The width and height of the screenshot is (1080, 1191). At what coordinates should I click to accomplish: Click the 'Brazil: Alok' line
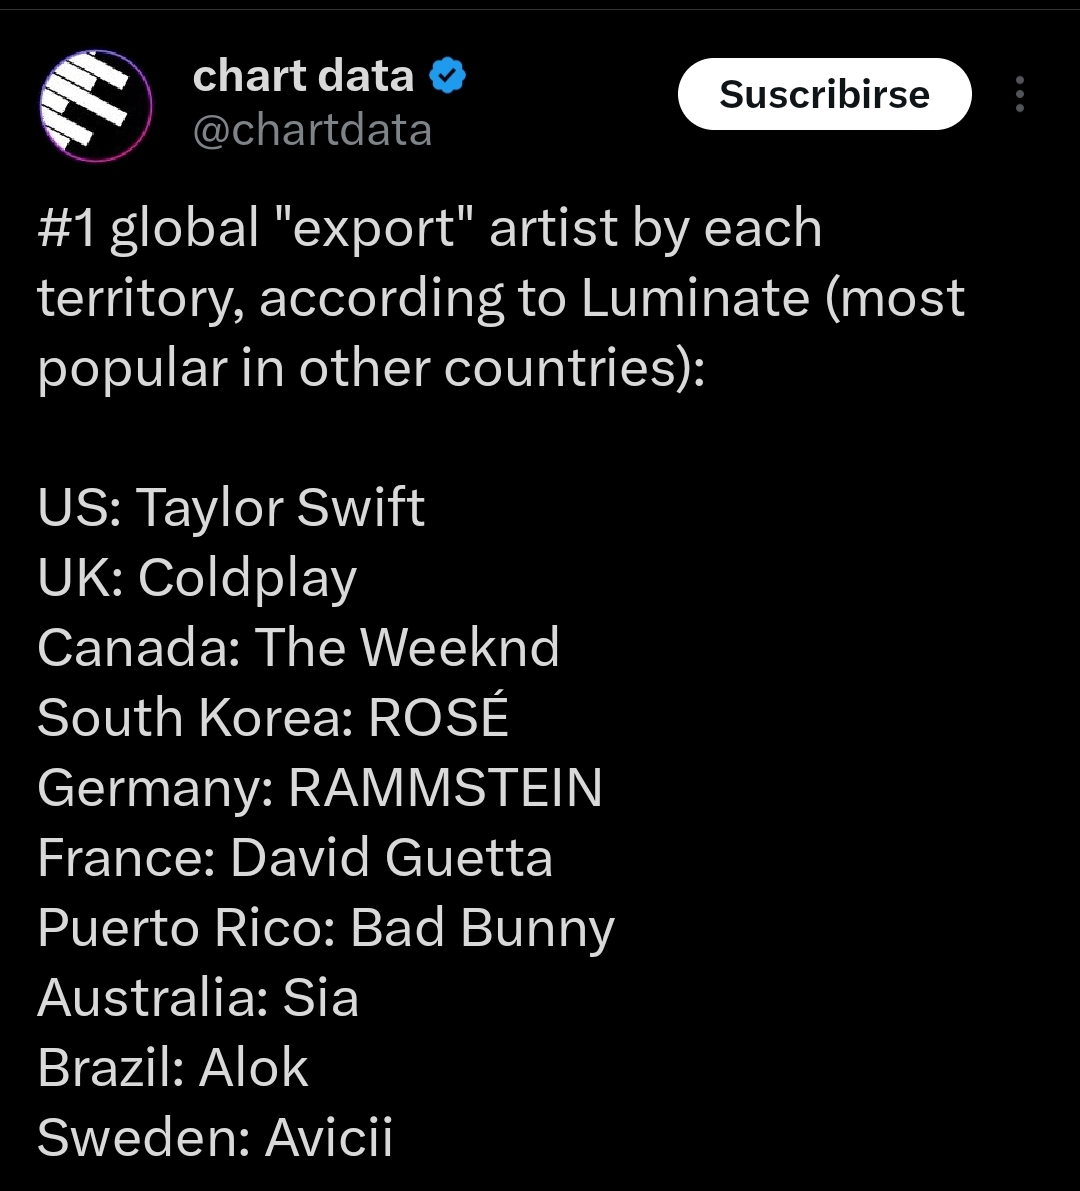point(173,1068)
